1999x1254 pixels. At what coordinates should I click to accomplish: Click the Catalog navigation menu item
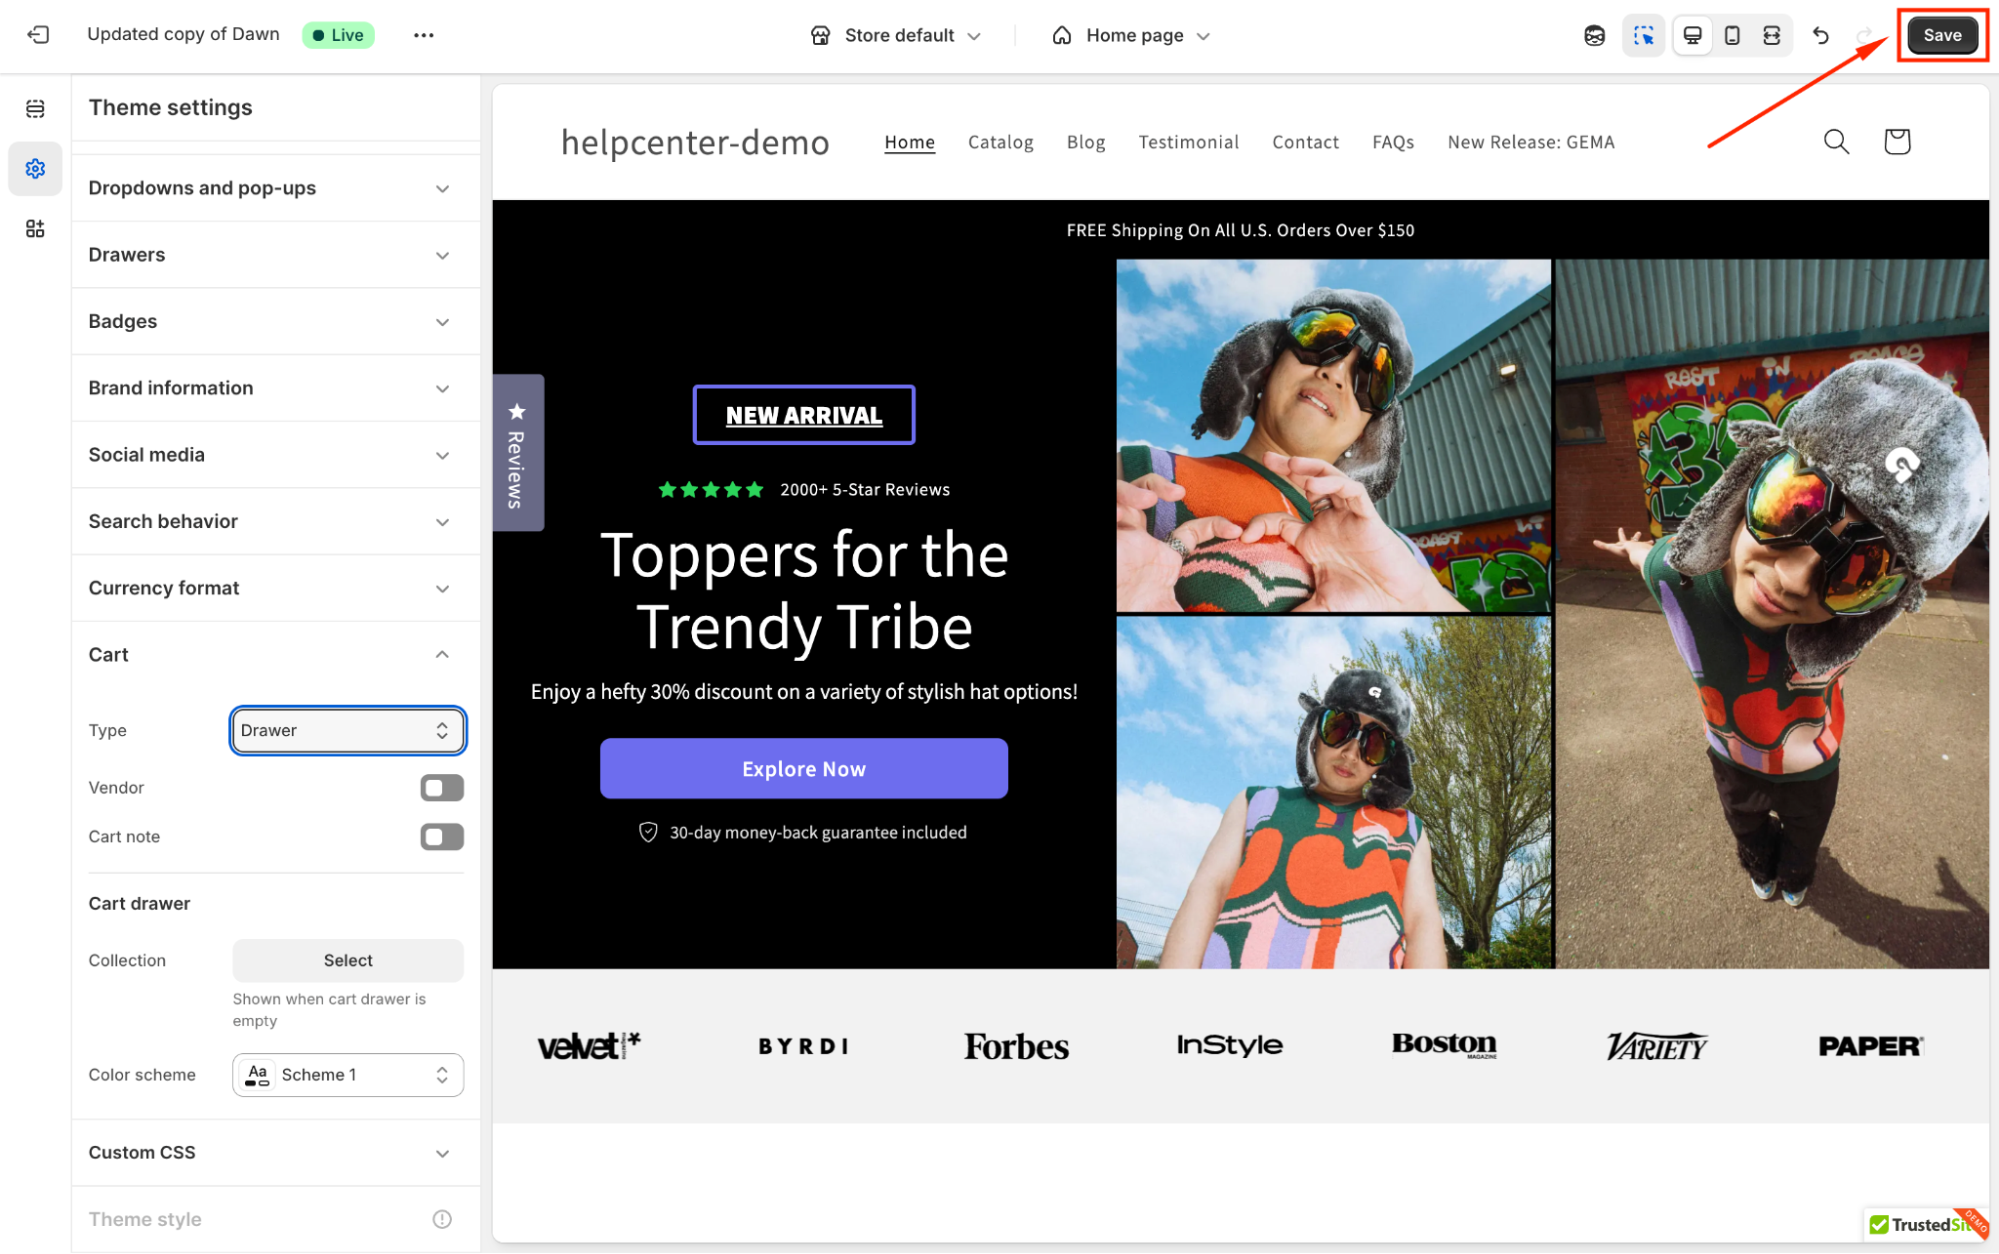pos(1000,142)
